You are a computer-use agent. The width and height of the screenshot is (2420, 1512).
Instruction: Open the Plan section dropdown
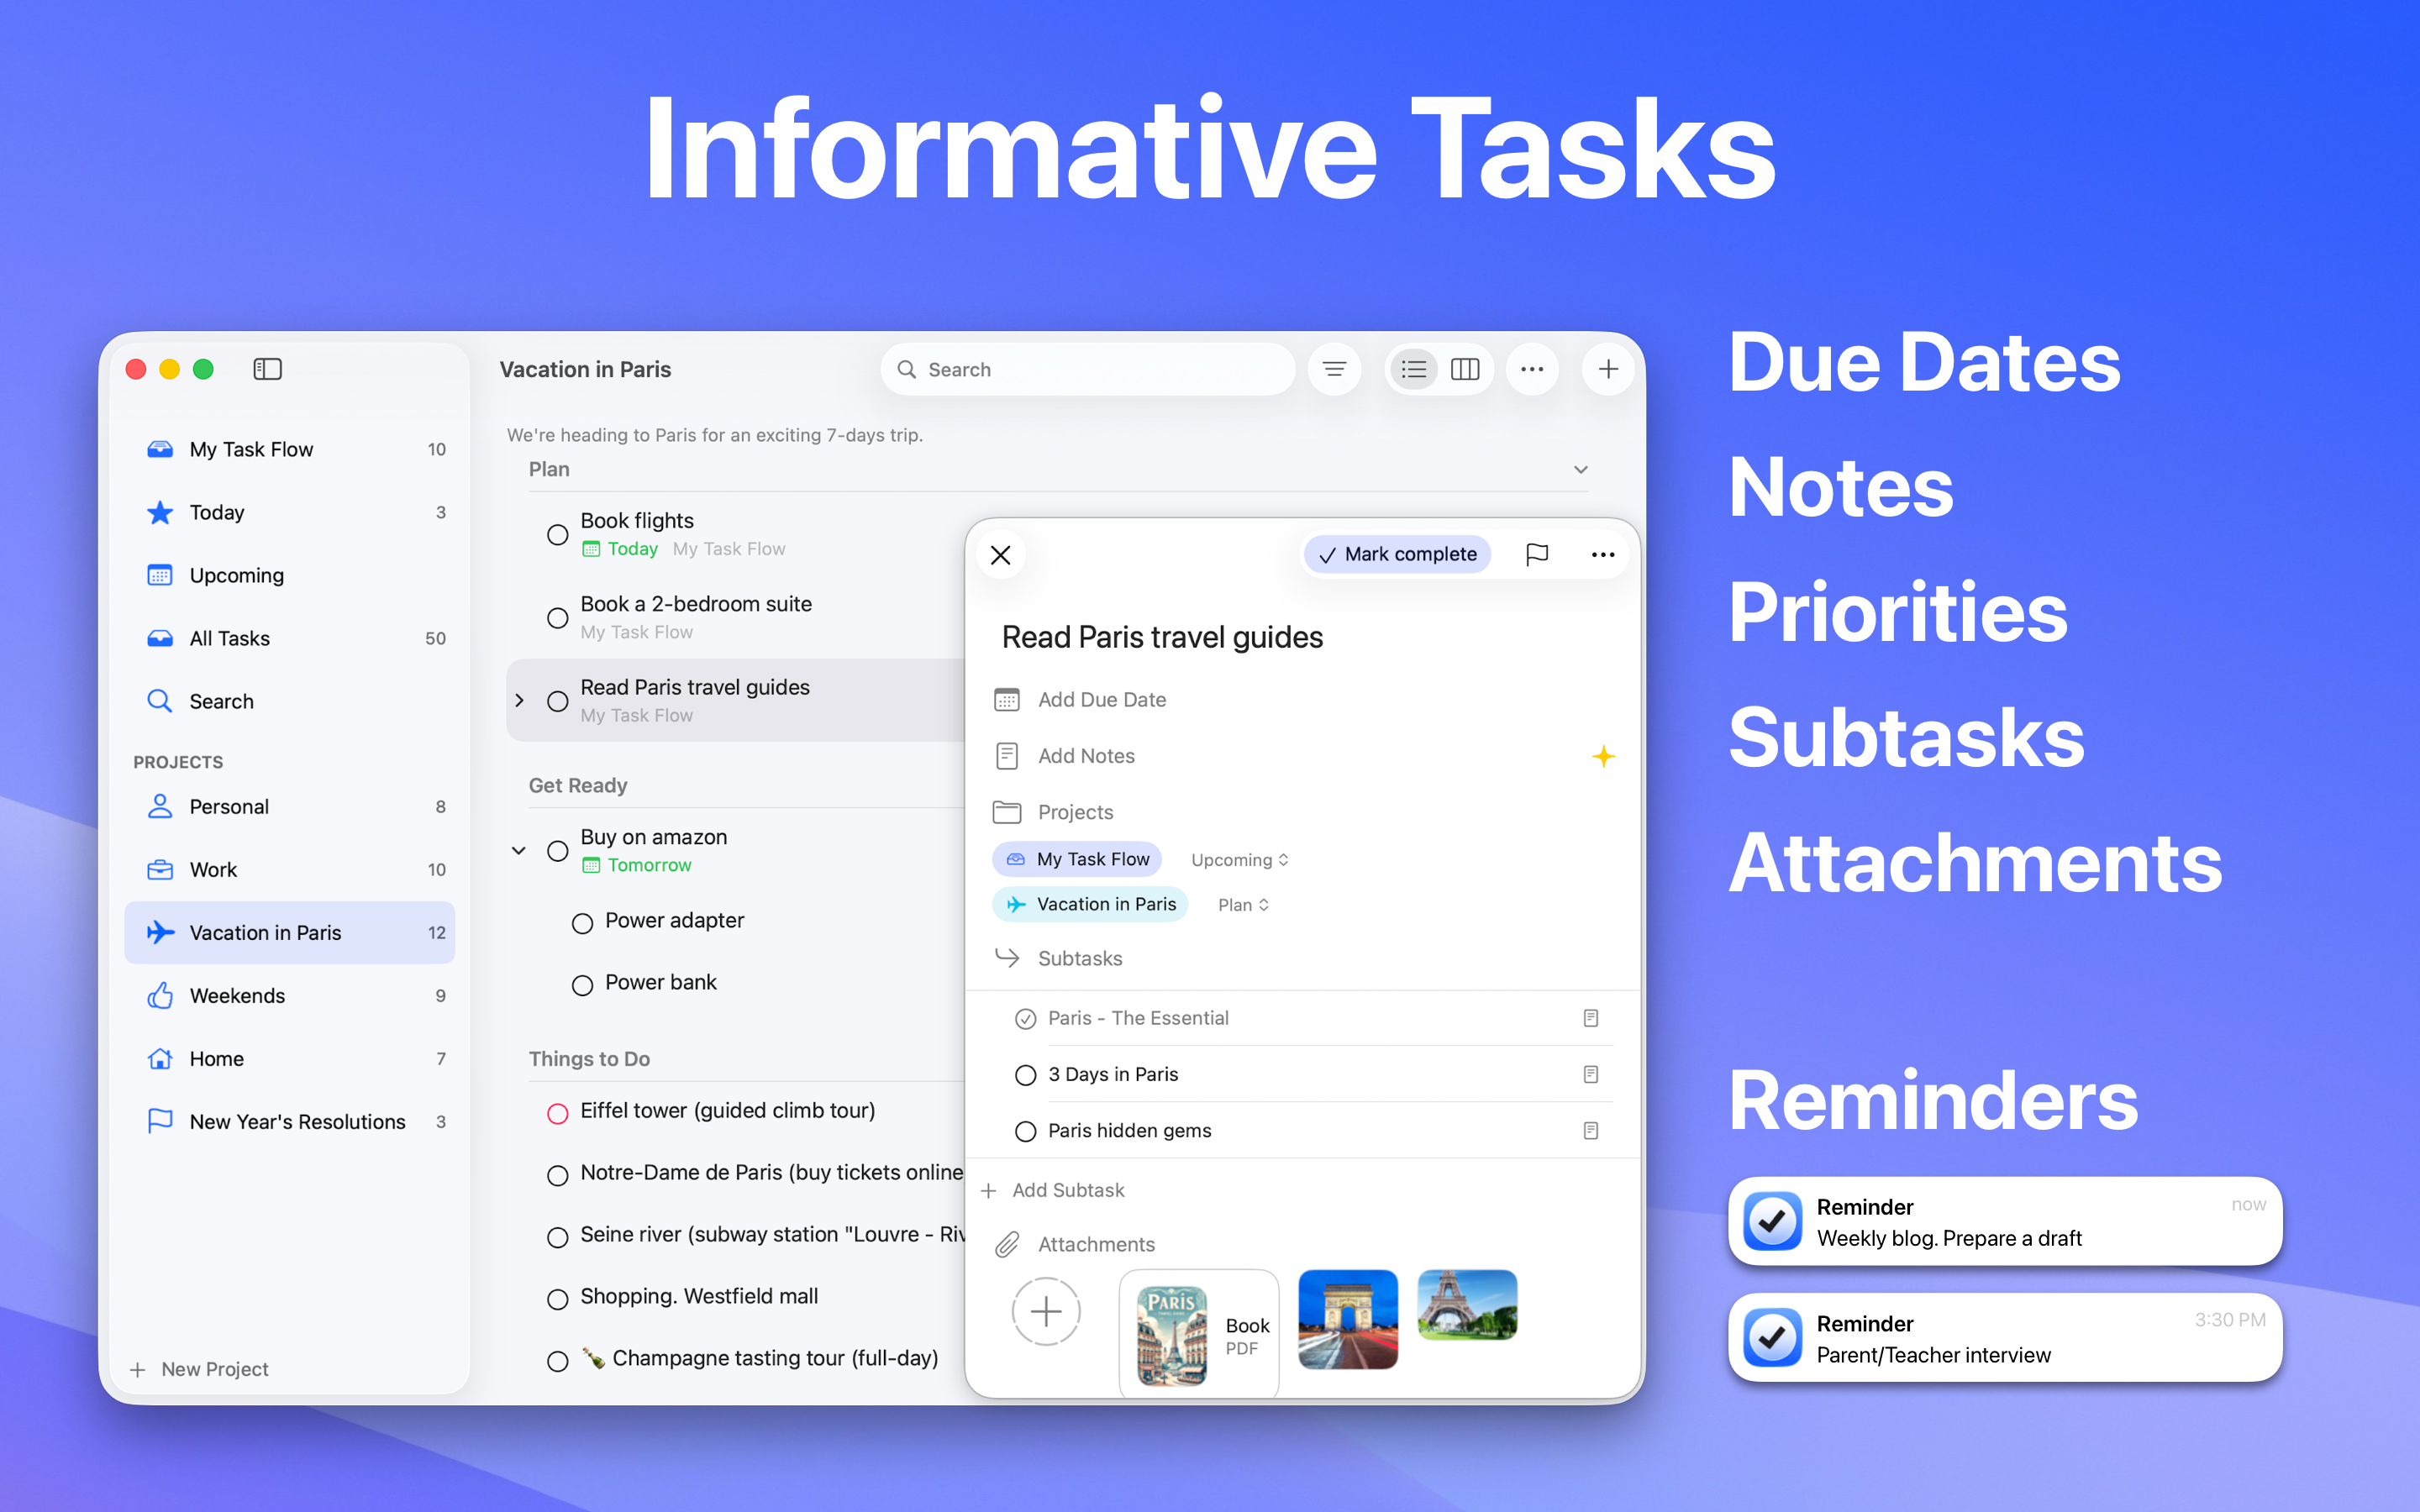coord(1243,905)
